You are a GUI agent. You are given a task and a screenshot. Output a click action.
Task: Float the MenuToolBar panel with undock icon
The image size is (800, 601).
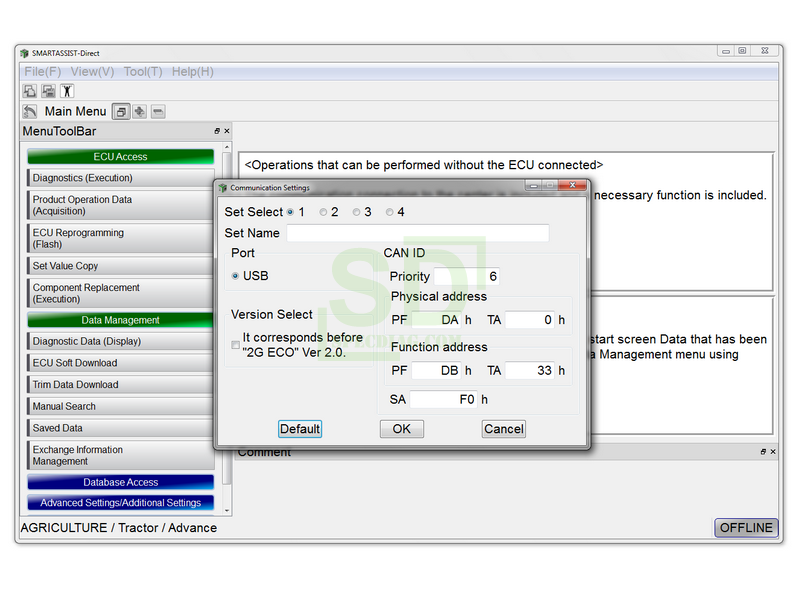coord(217,131)
